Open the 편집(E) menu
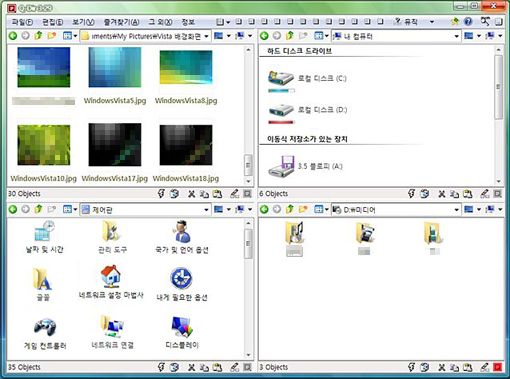 coord(52,22)
